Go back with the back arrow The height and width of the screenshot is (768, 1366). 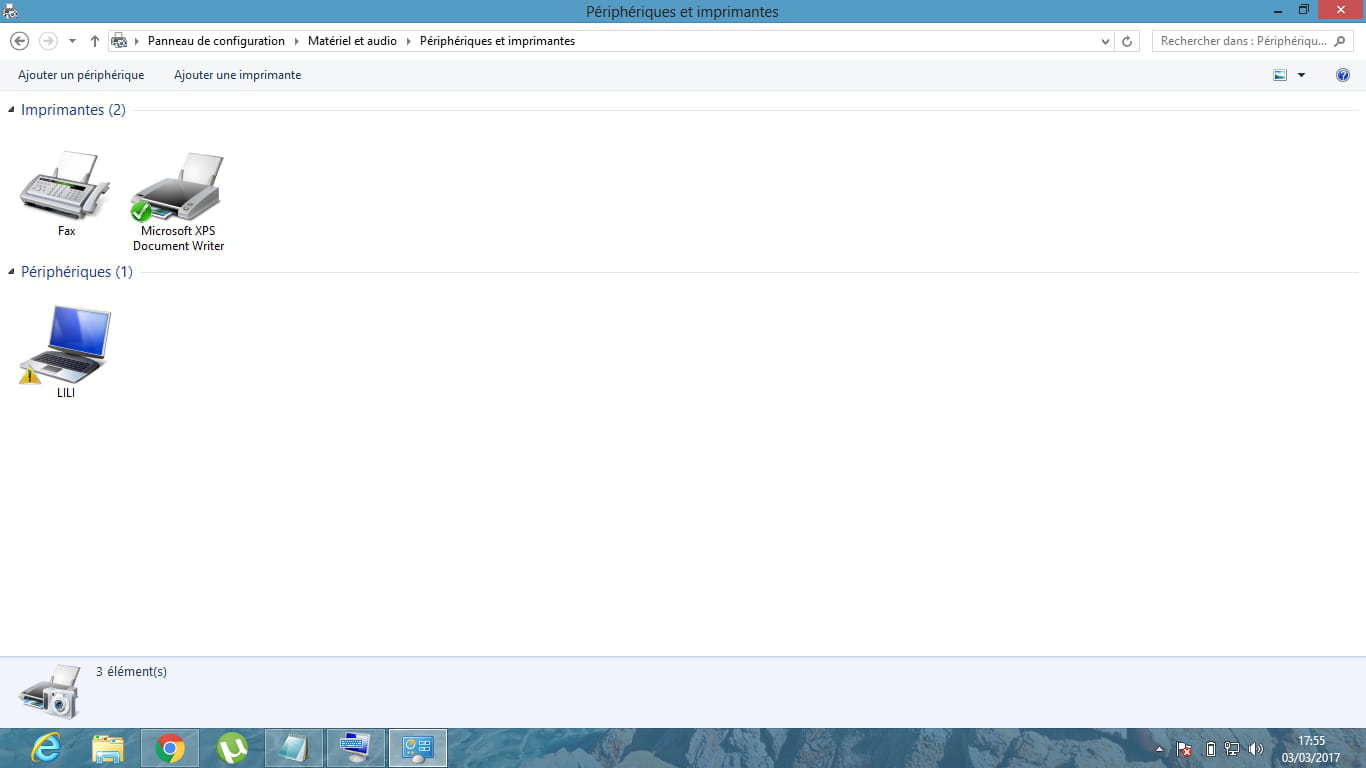[x=19, y=41]
